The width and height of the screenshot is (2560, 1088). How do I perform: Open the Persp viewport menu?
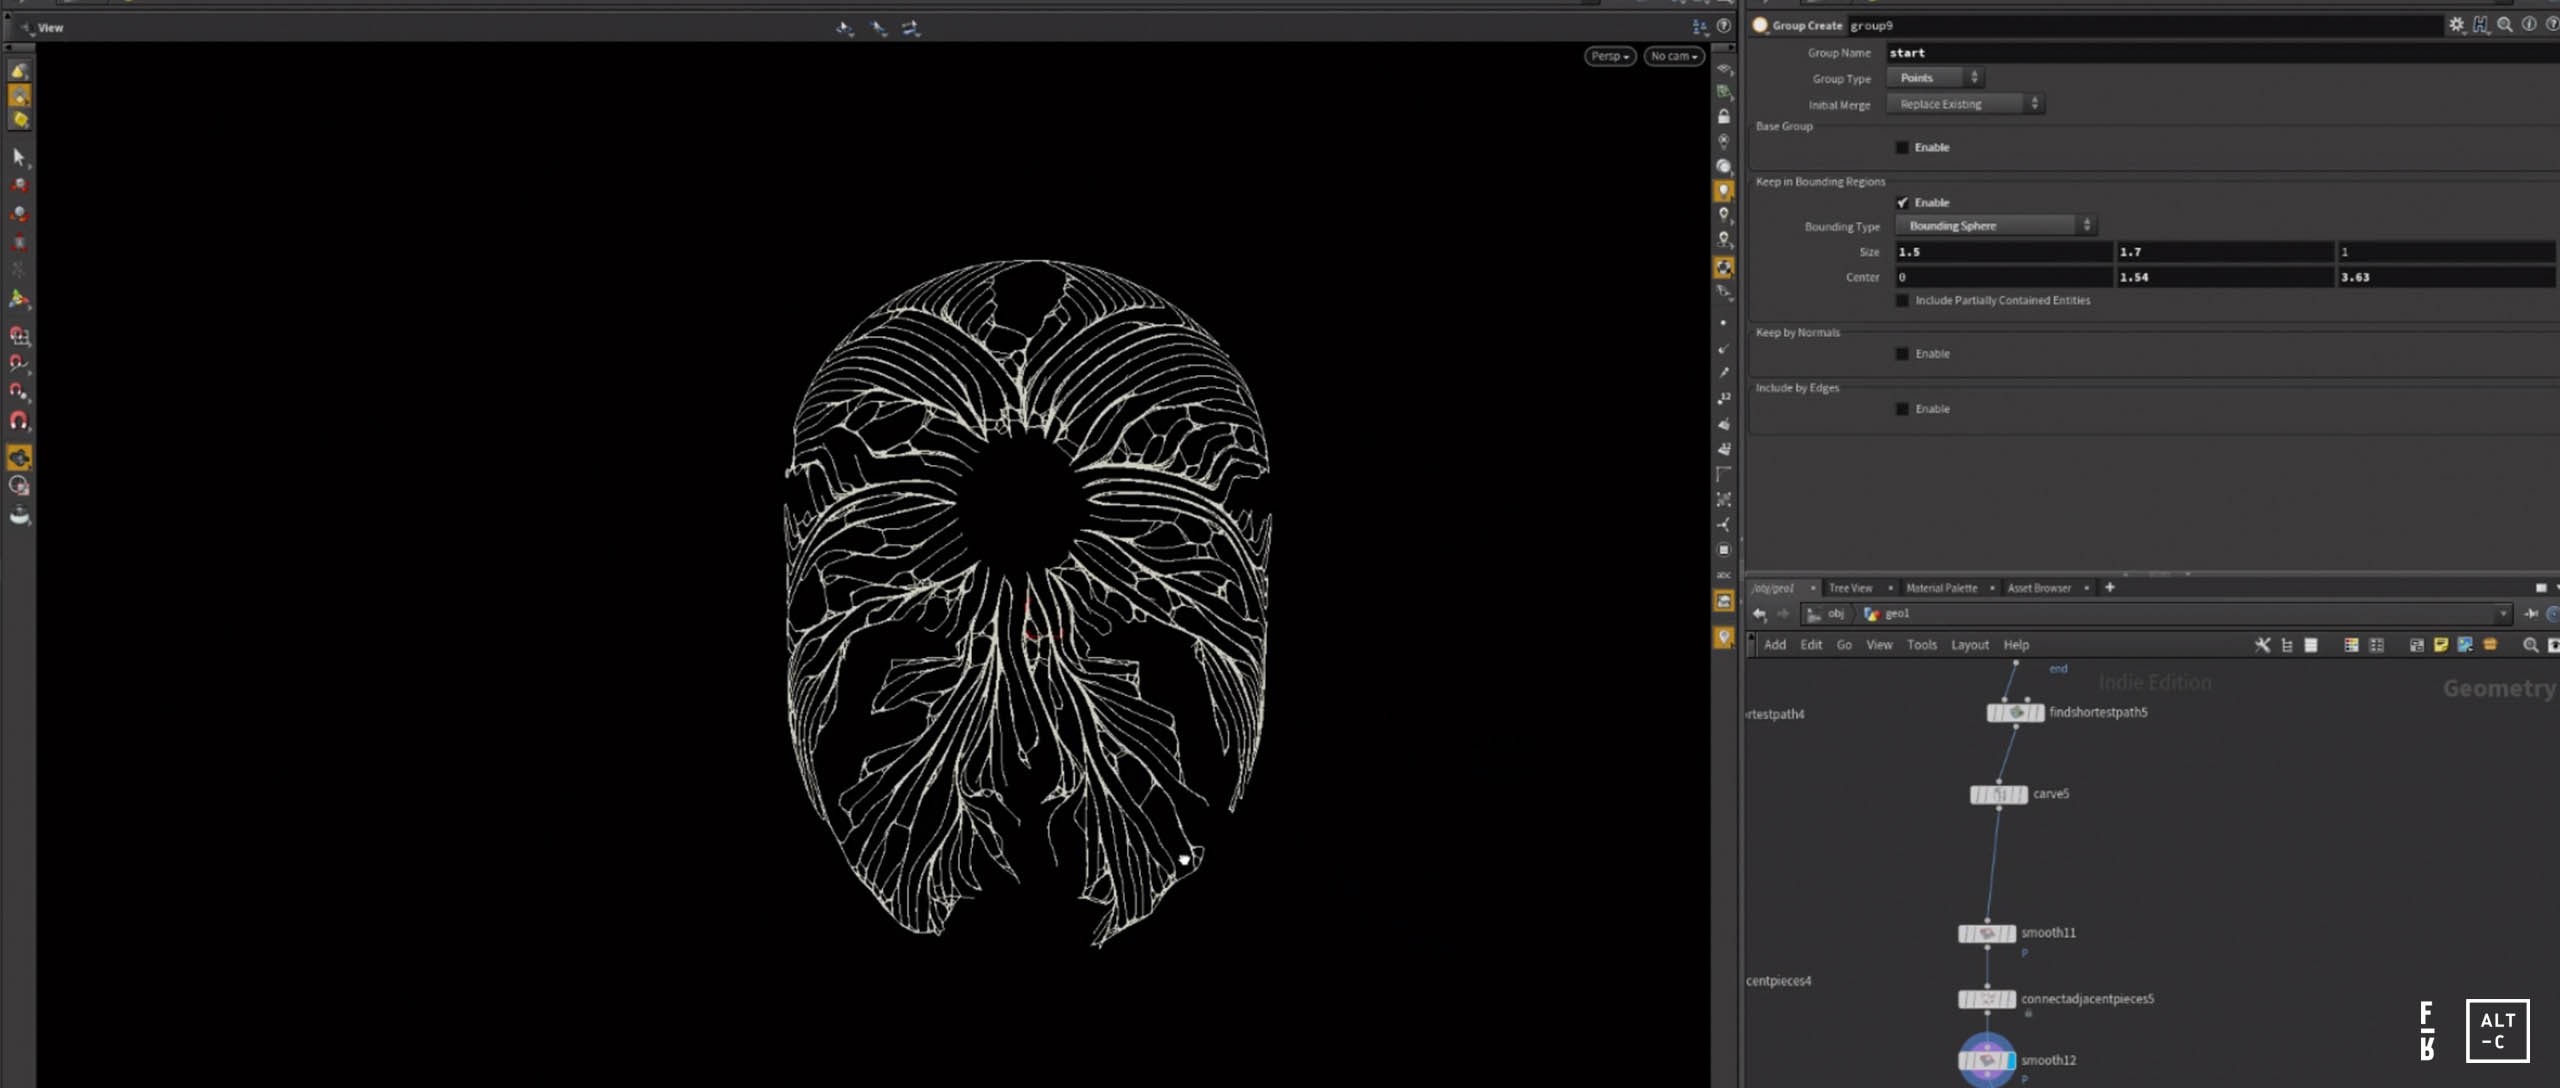pos(1610,56)
